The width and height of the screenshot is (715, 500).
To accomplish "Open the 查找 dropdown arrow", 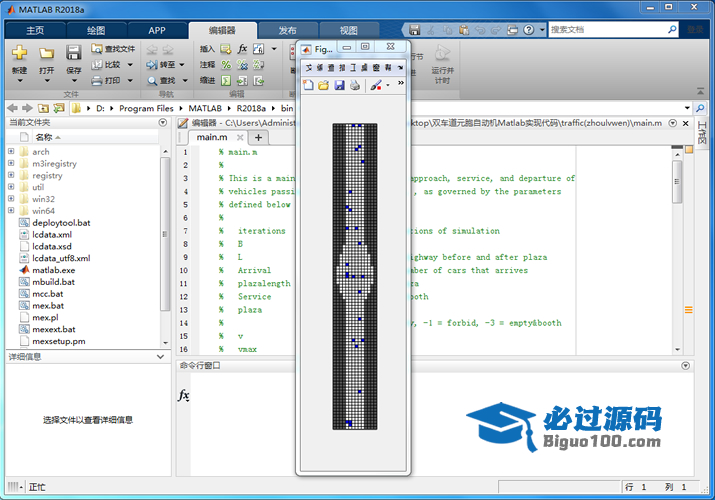I will click(185, 81).
